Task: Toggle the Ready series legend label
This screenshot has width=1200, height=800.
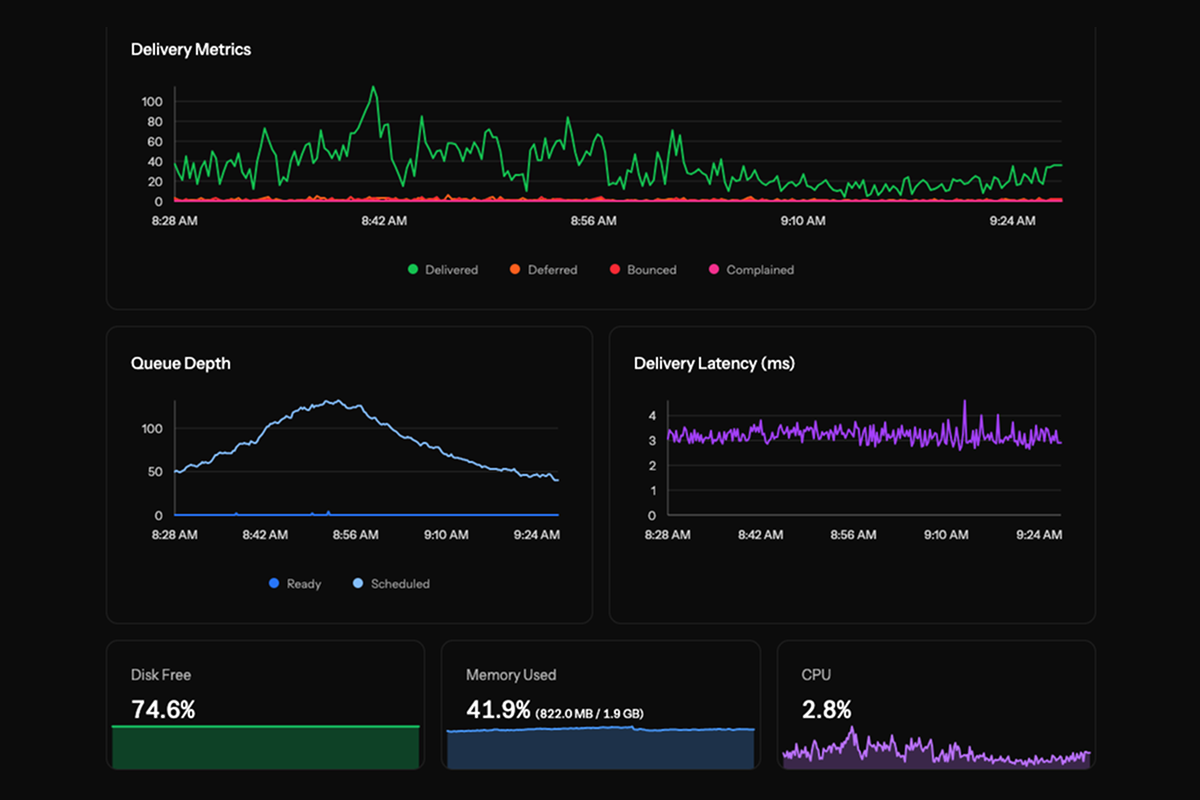Action: click(x=303, y=584)
